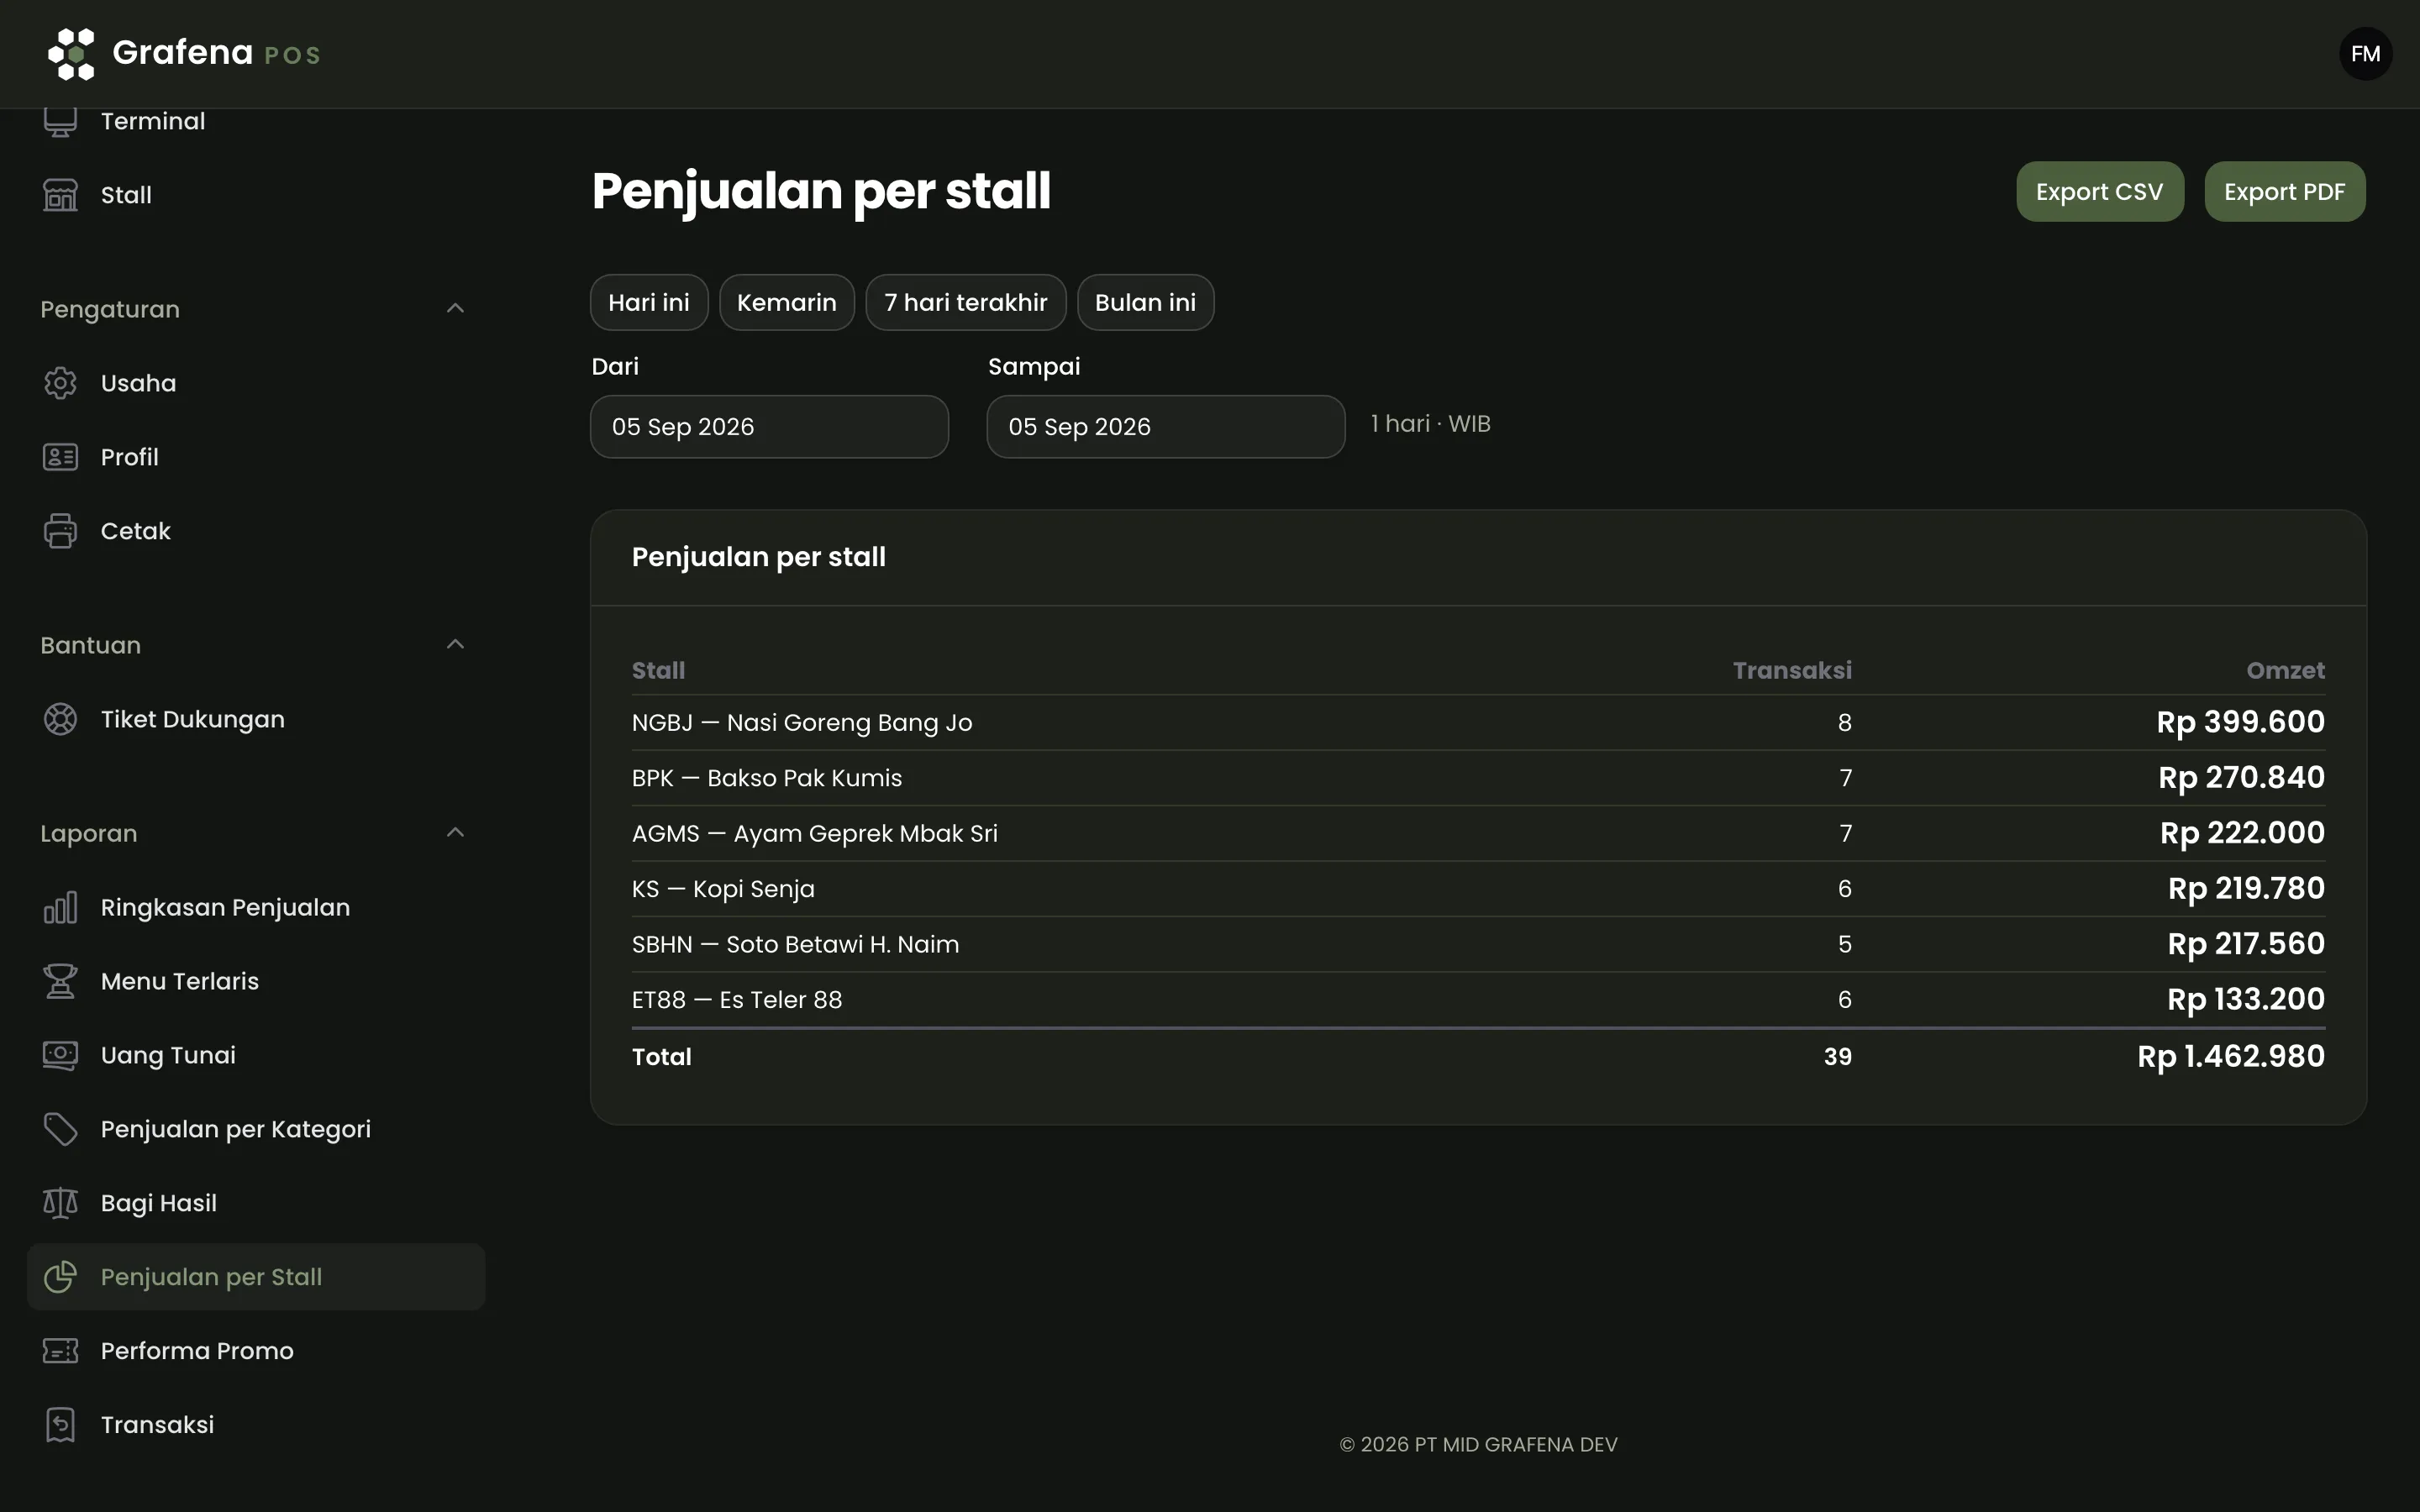This screenshot has height=1512, width=2420.
Task: Click the Penjualan per Kategori tag icon
Action: click(60, 1129)
